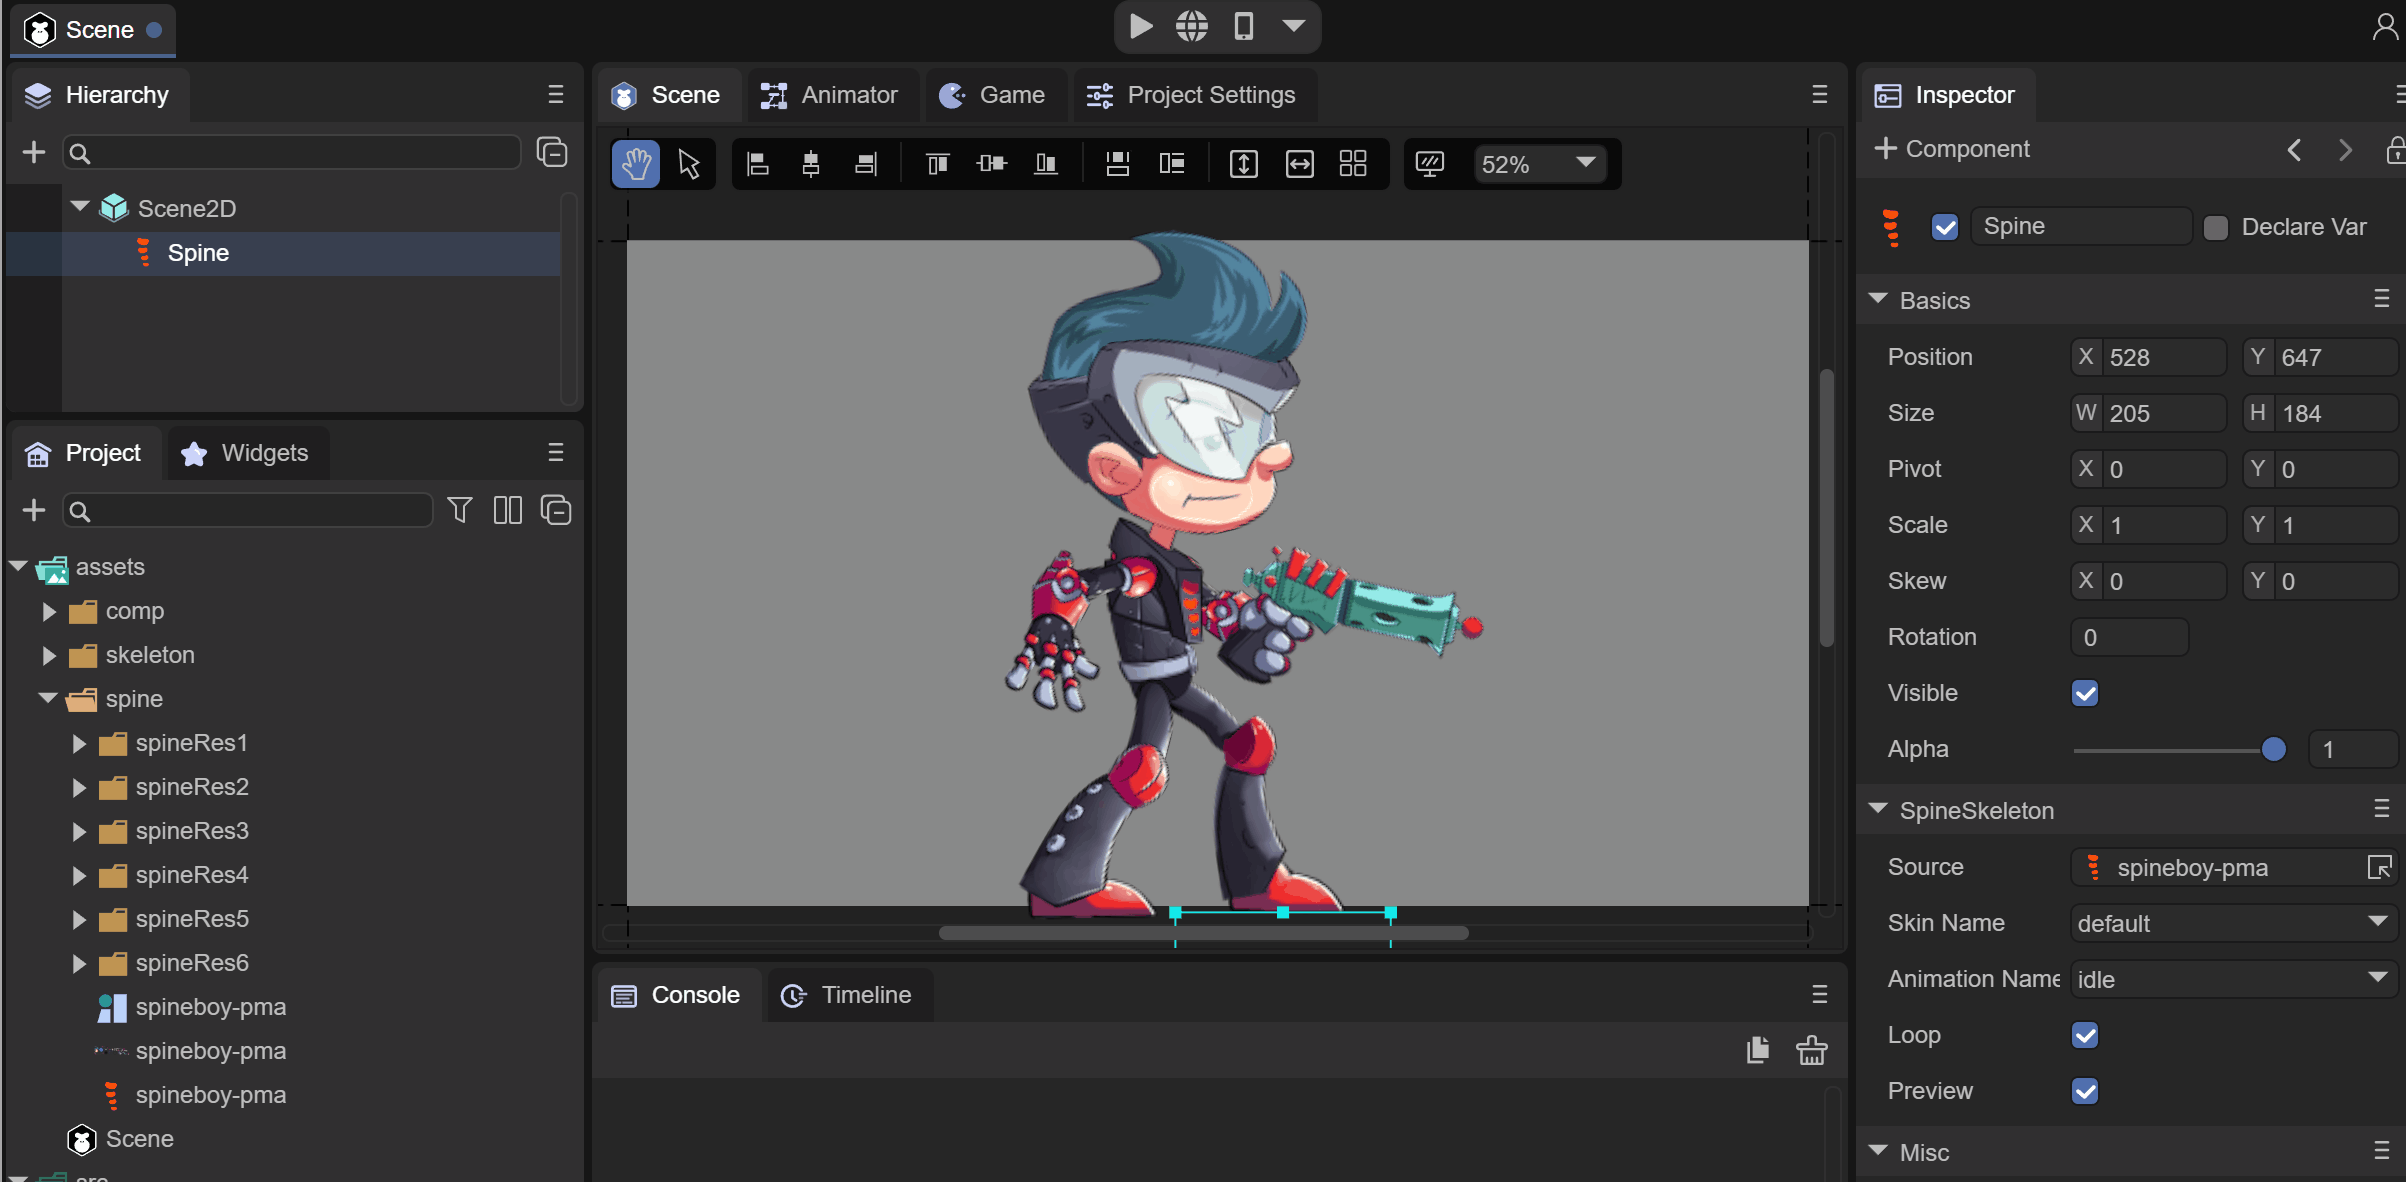Lock the Inspector panel
This screenshot has height=1182, width=2406.
[x=2394, y=150]
